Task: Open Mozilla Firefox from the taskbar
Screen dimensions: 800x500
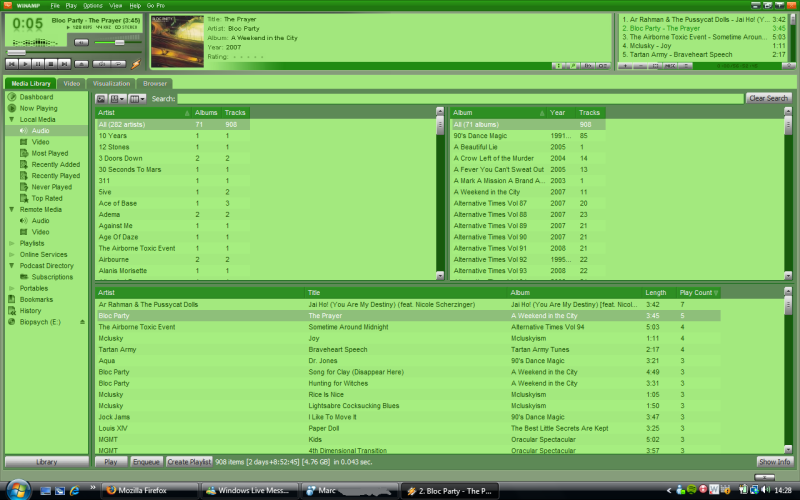Action: [149, 491]
